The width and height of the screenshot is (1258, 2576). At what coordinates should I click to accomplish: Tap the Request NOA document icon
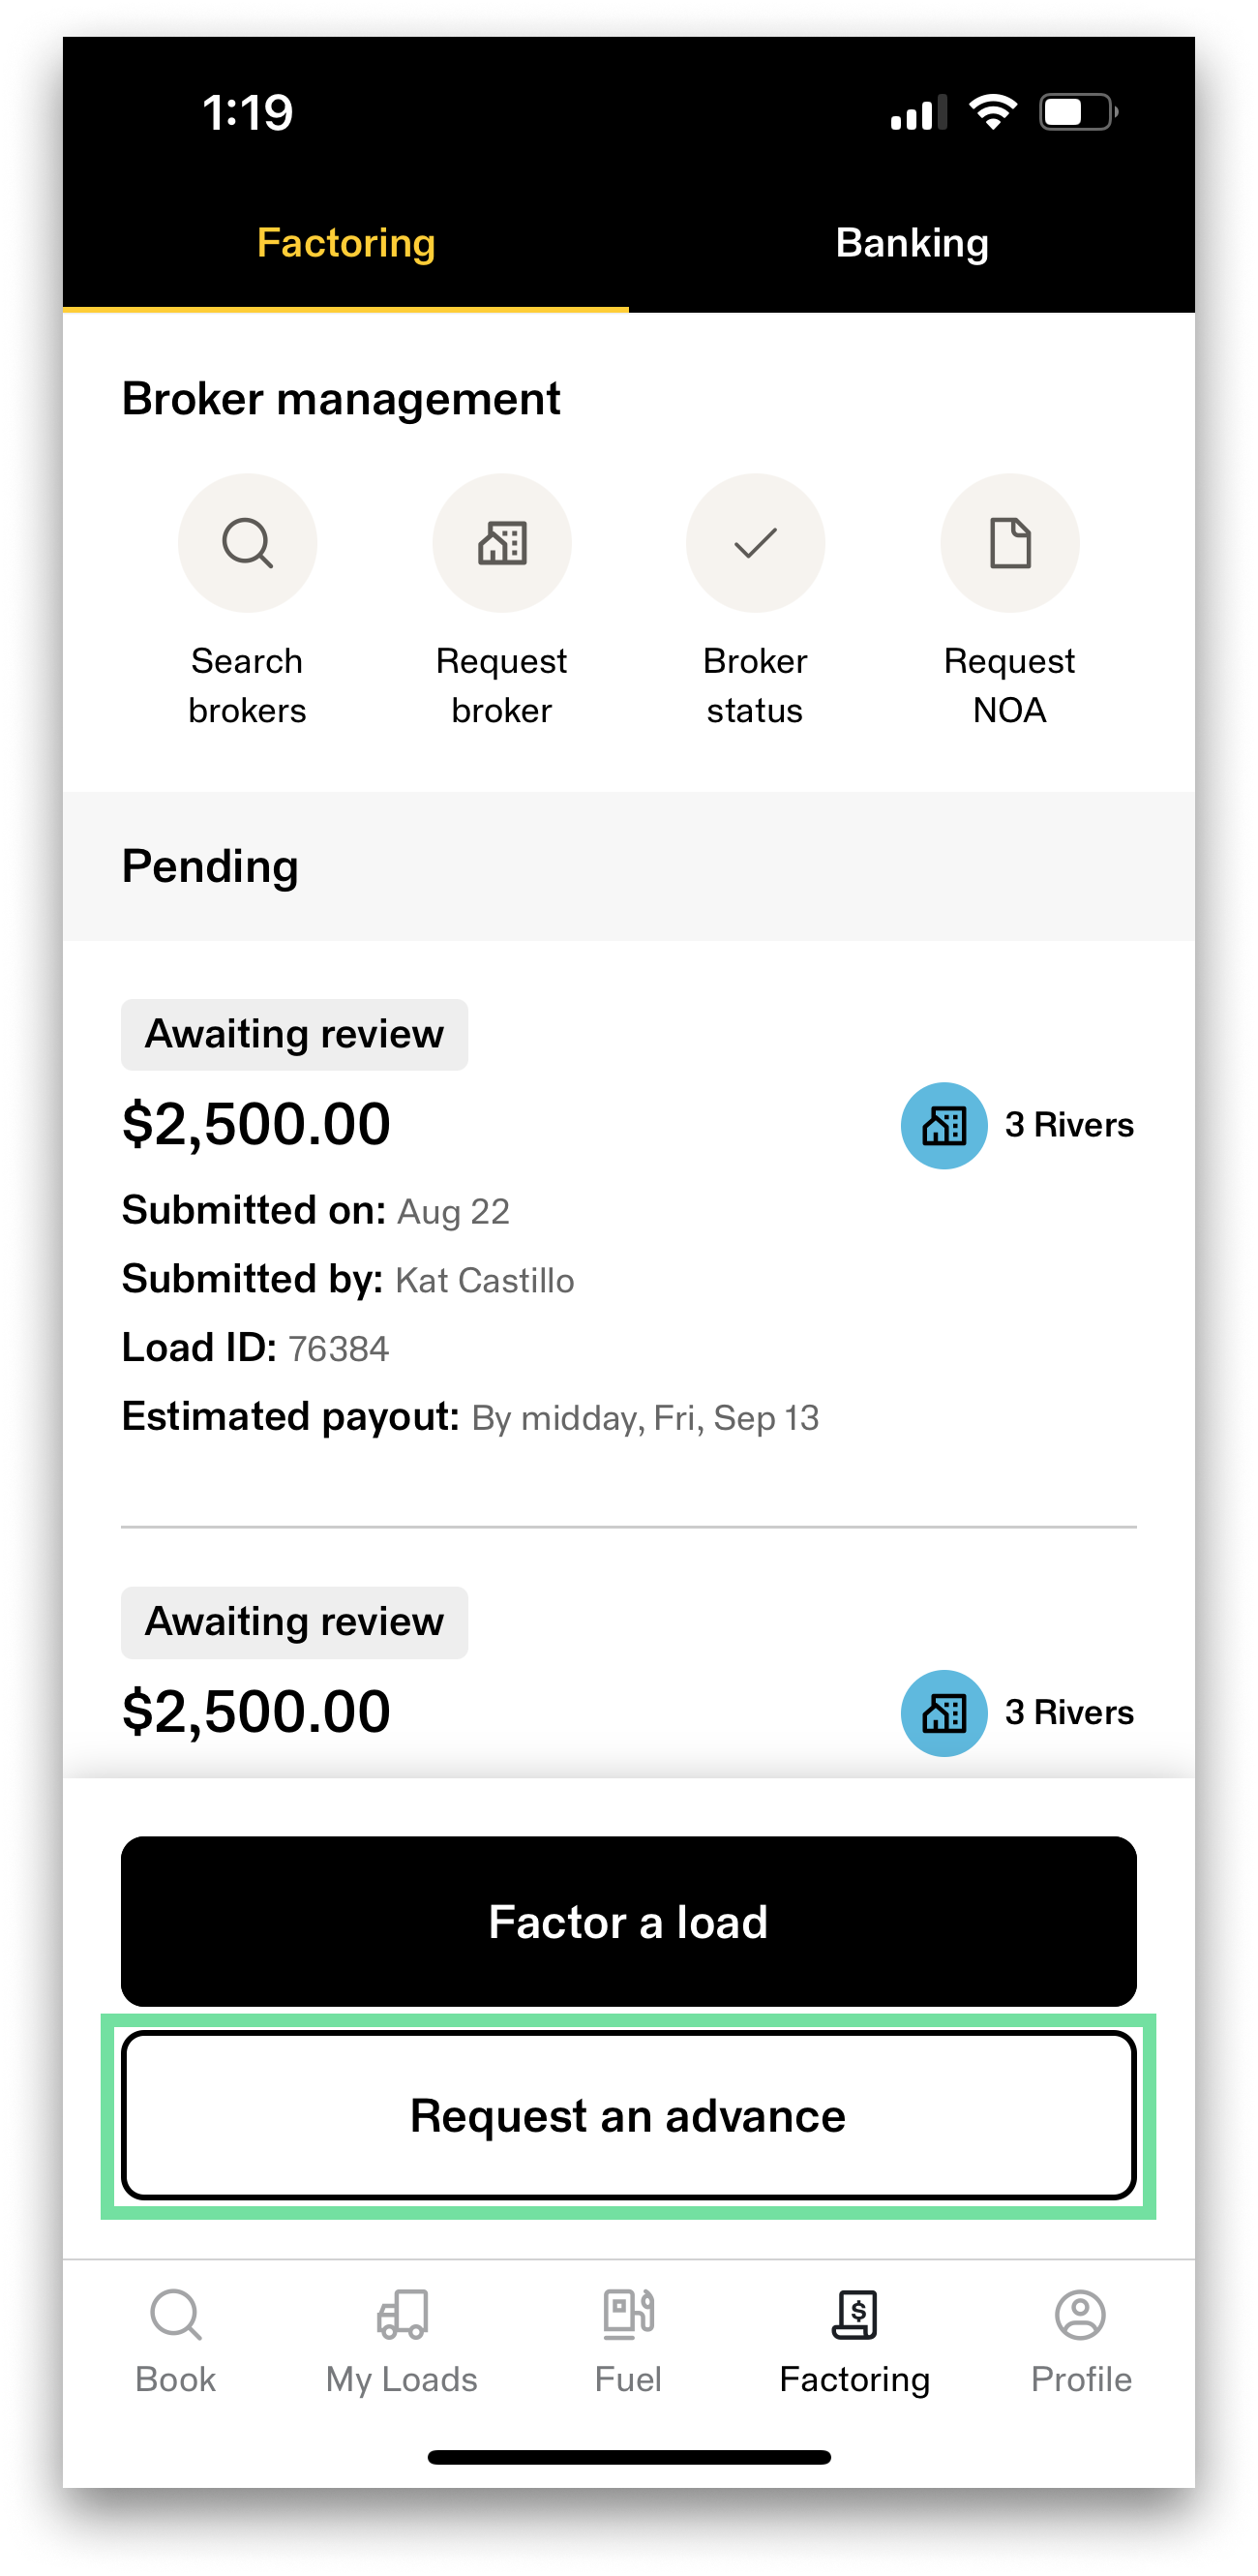point(1010,543)
